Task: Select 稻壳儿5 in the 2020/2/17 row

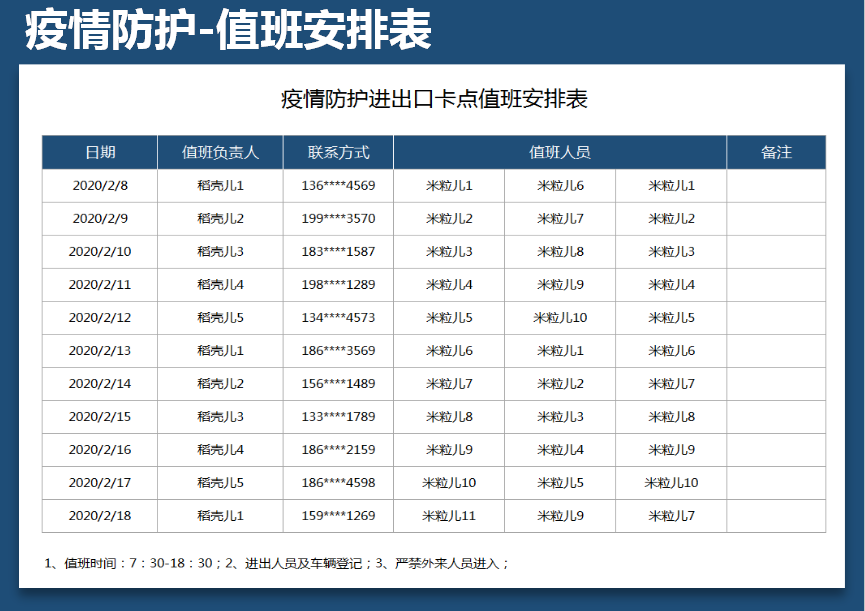Action: [x=219, y=482]
